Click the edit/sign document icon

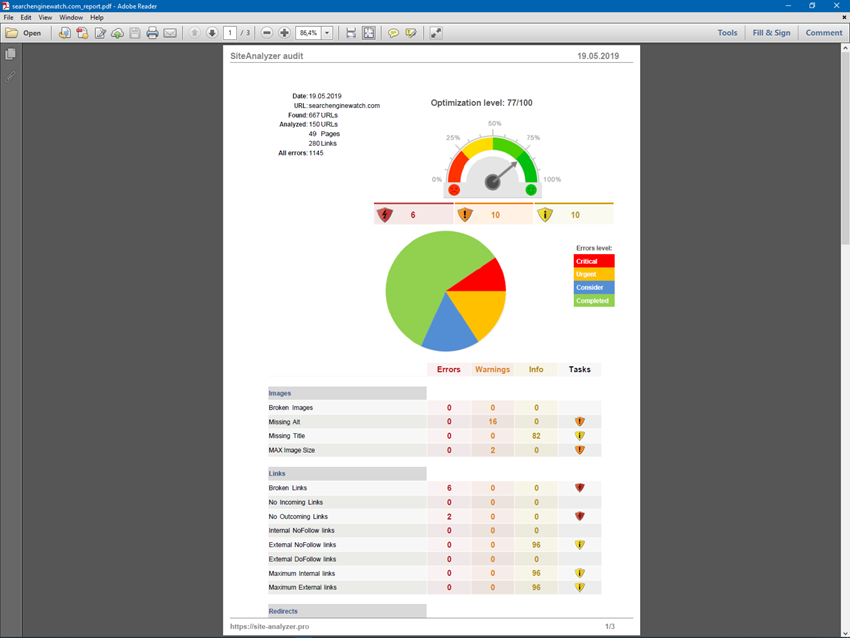[100, 33]
